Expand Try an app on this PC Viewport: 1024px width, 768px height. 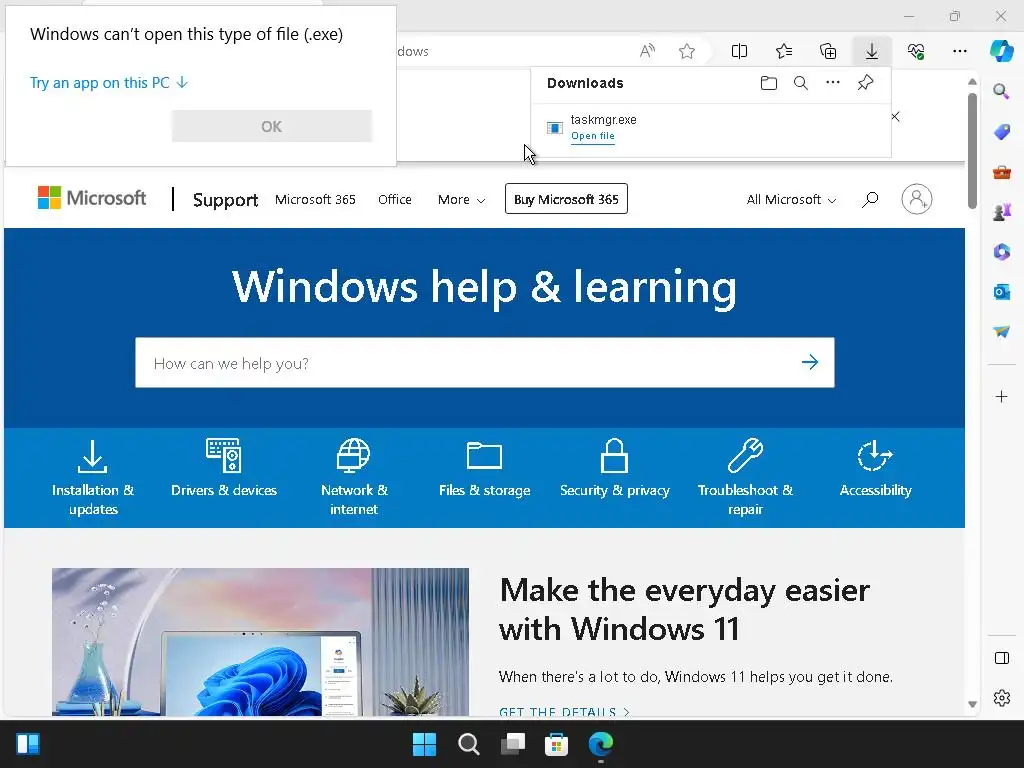[108, 83]
